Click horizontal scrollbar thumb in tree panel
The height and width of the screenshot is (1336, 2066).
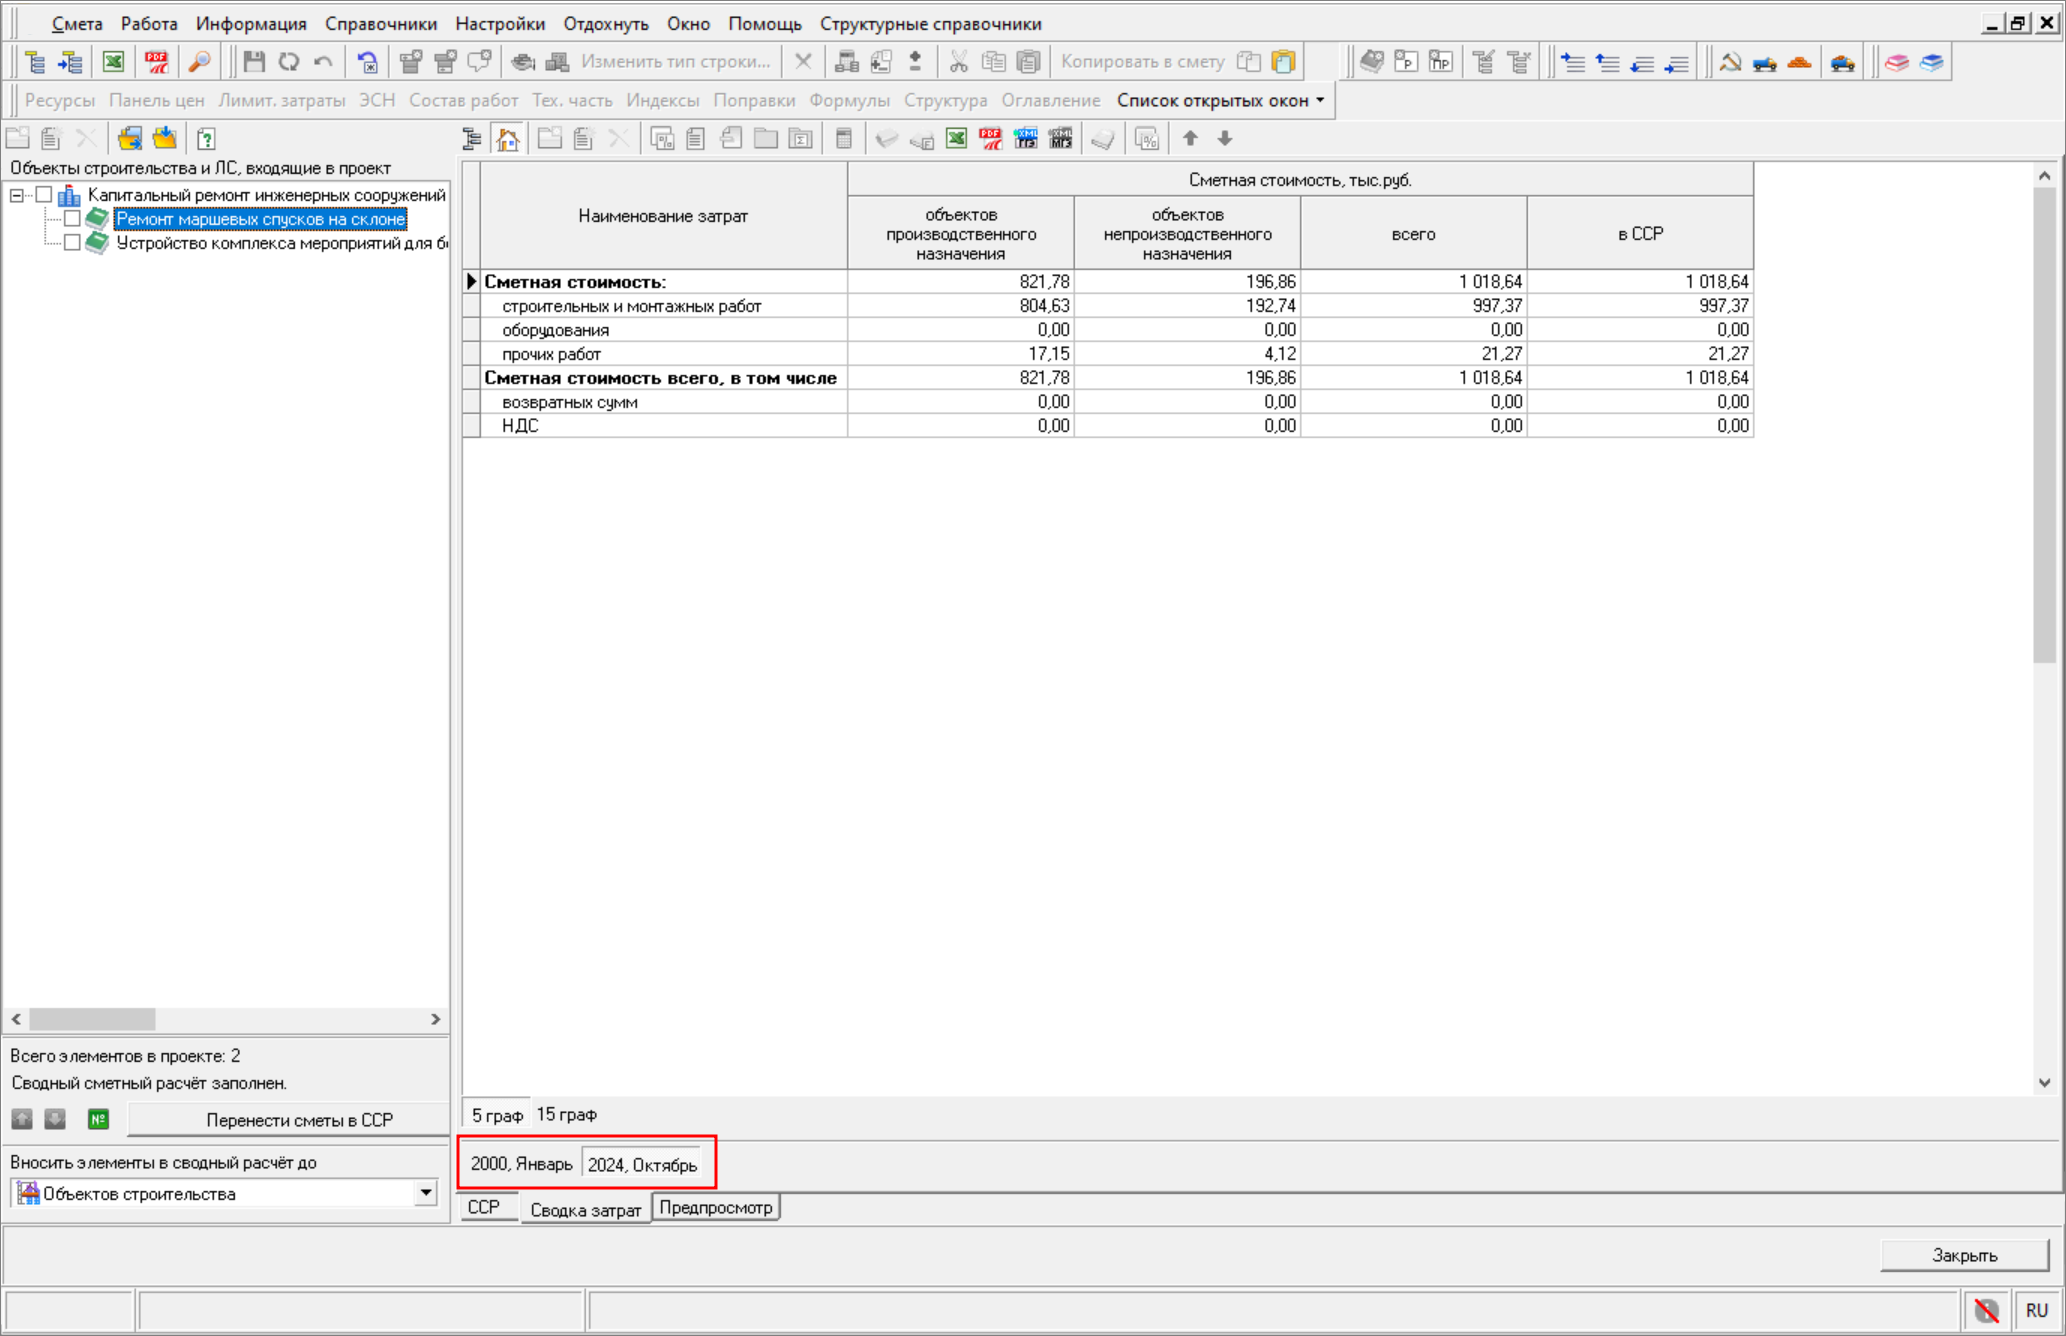pos(92,1019)
